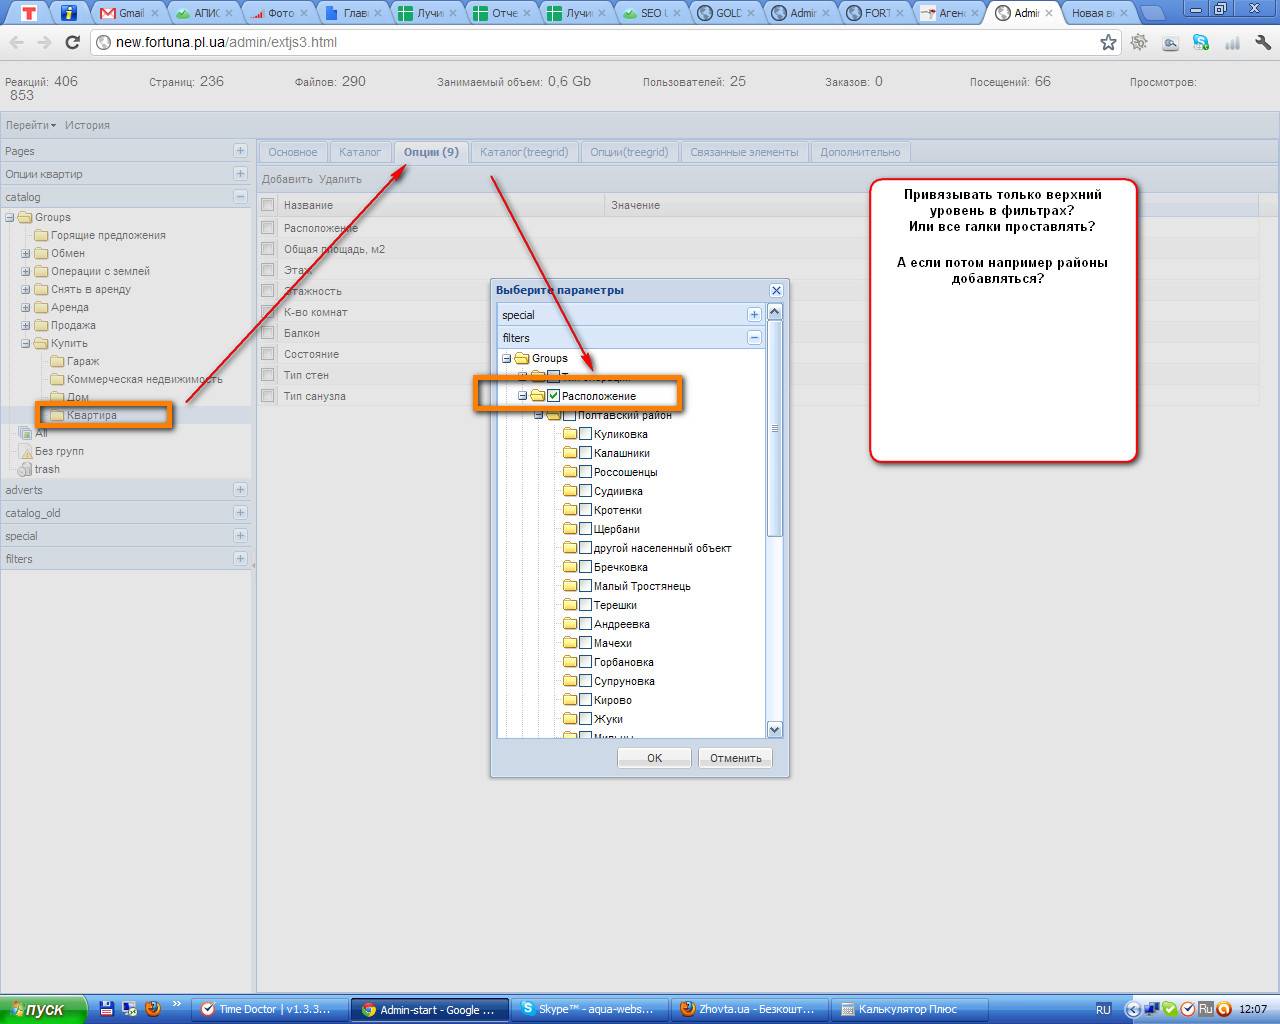Uncheck the Расположение filter checkbox

click(553, 396)
